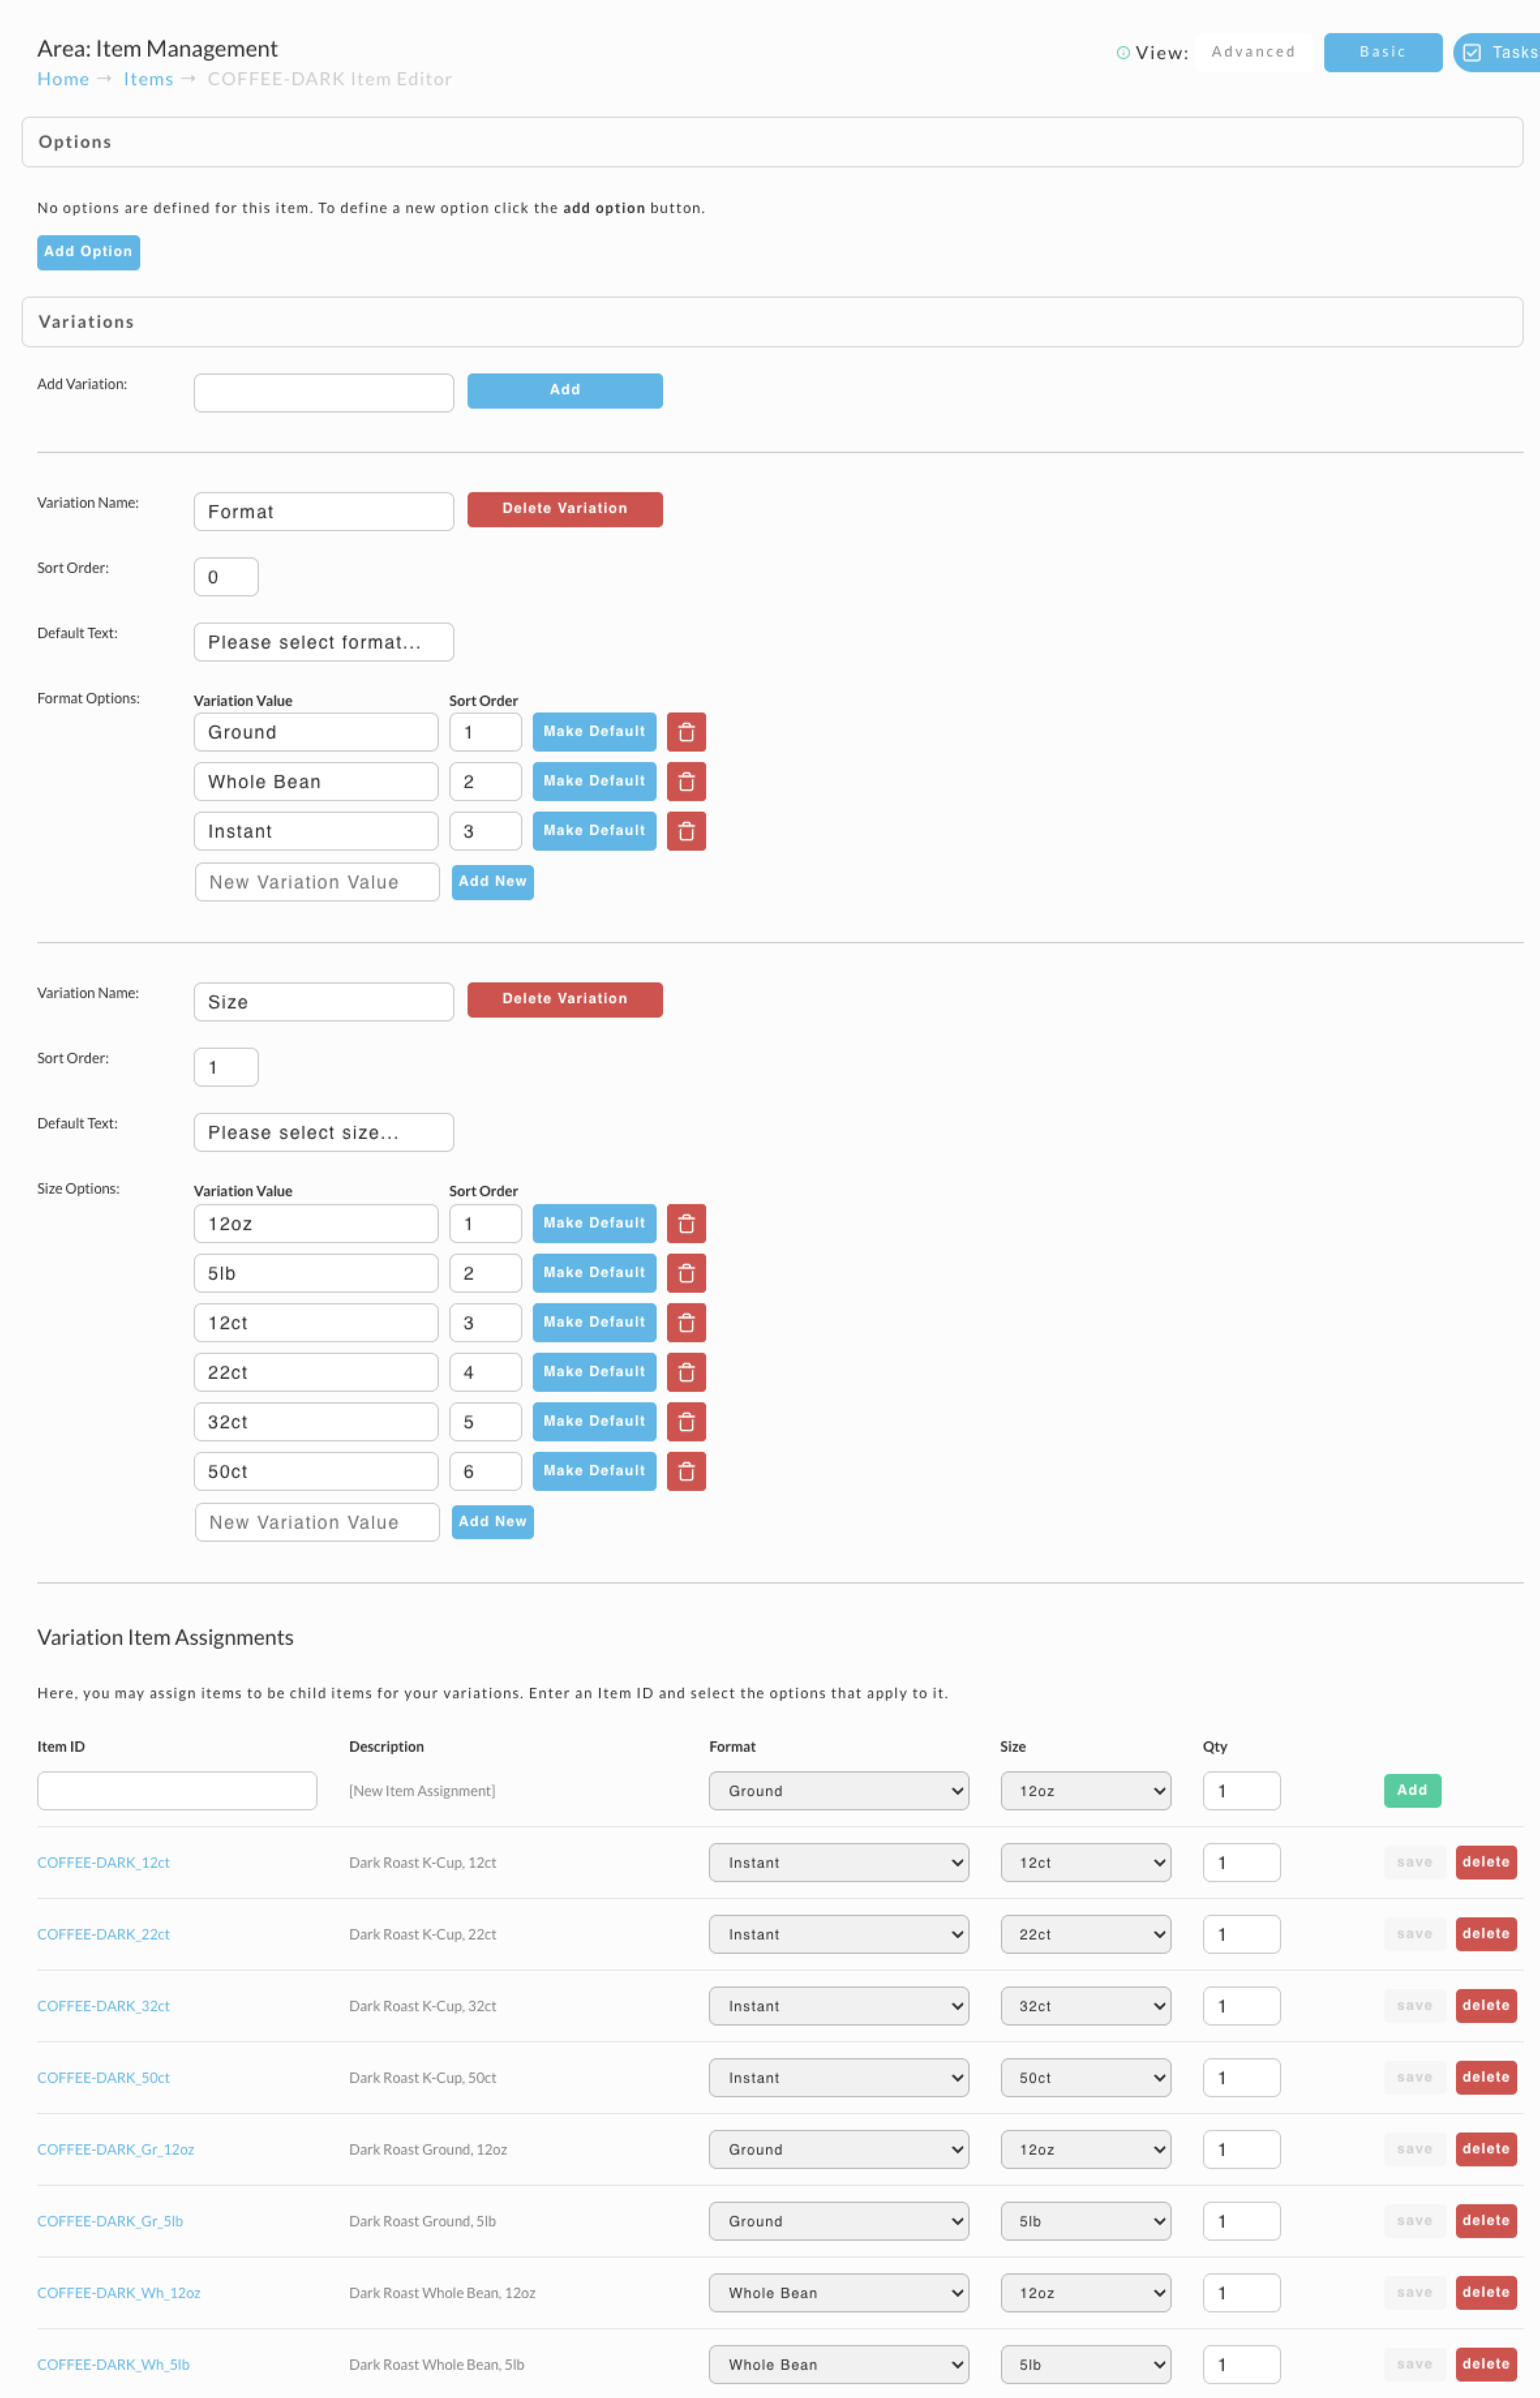
Task: Delete the 12ct size via trash icon
Action: 686,1323
